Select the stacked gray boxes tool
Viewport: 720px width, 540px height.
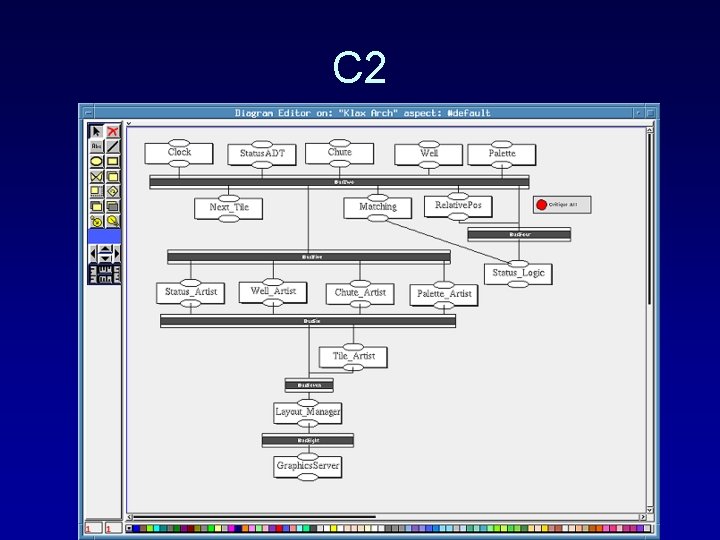pyautogui.click(x=112, y=206)
